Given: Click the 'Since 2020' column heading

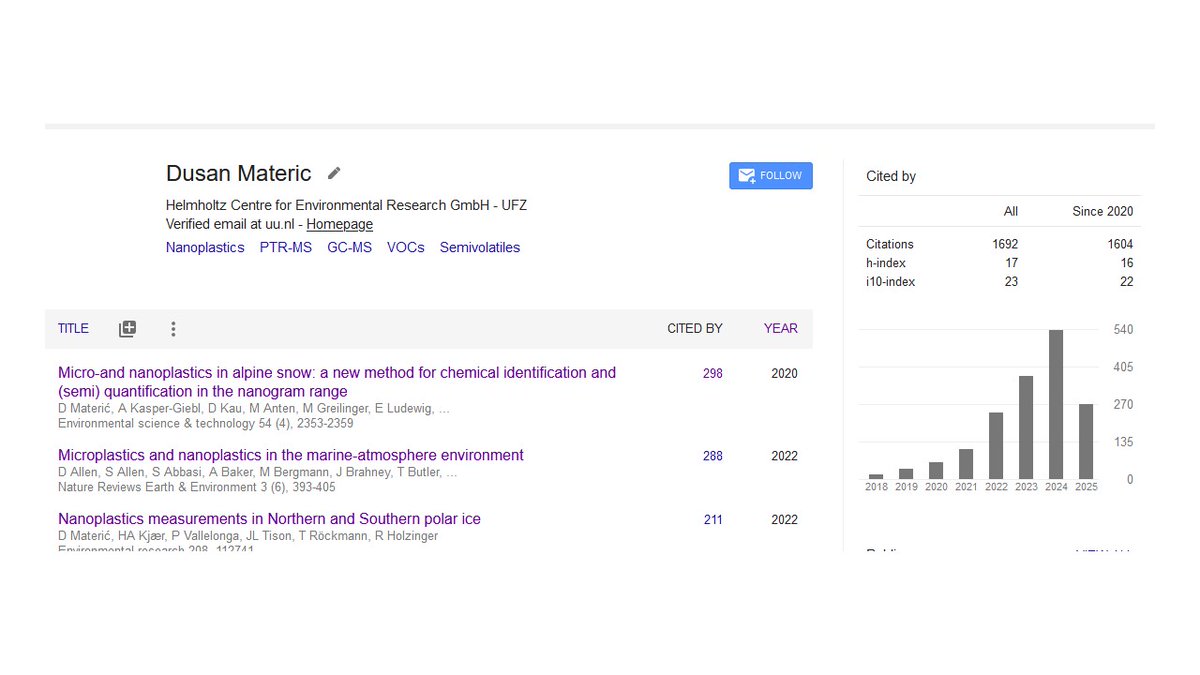Looking at the screenshot, I should [1102, 211].
